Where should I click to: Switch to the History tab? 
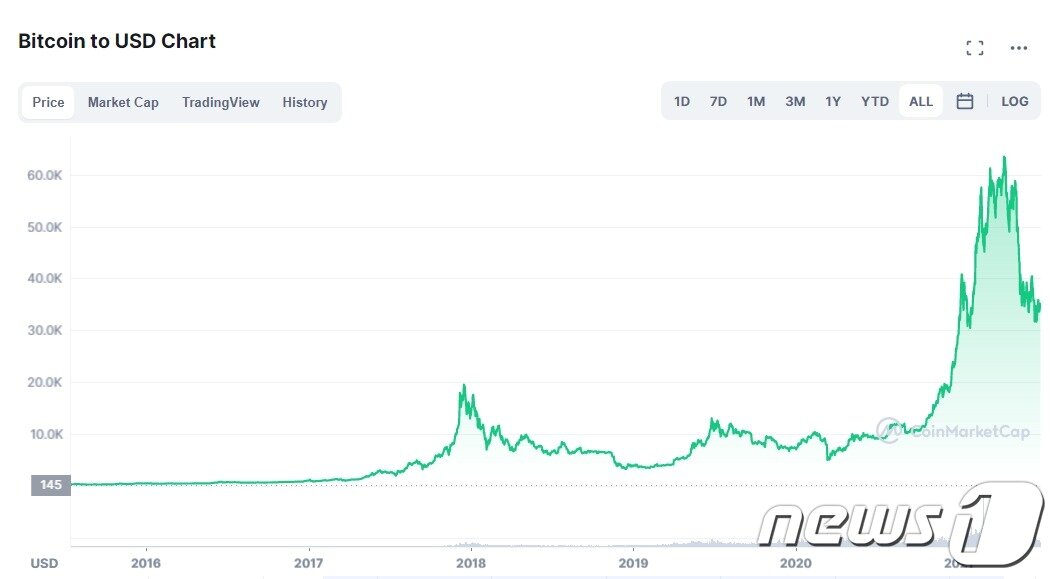tap(305, 102)
